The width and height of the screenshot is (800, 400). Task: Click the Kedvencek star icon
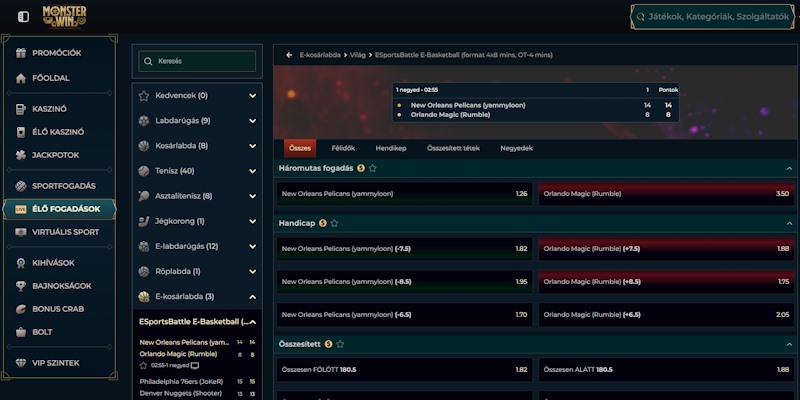(x=144, y=95)
